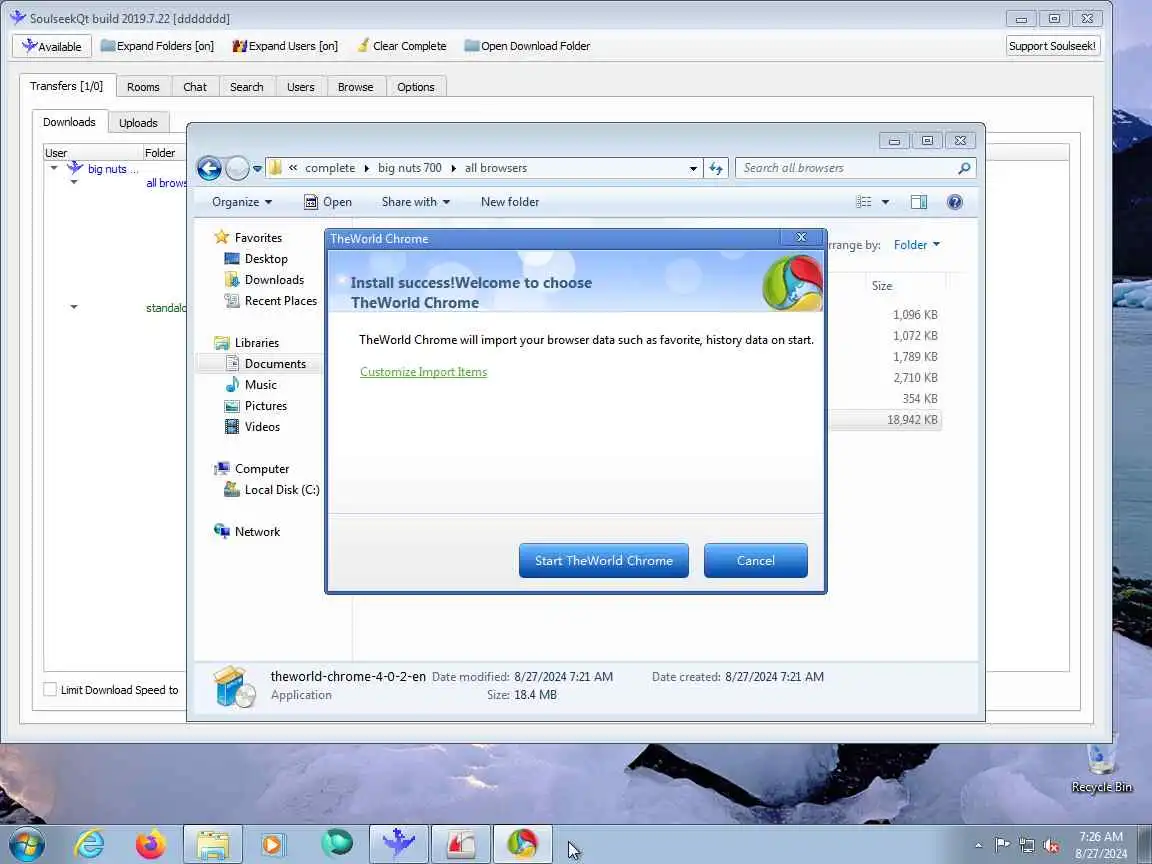This screenshot has width=1152, height=864.
Task: Launch Firefox from taskbar
Action: [x=151, y=844]
